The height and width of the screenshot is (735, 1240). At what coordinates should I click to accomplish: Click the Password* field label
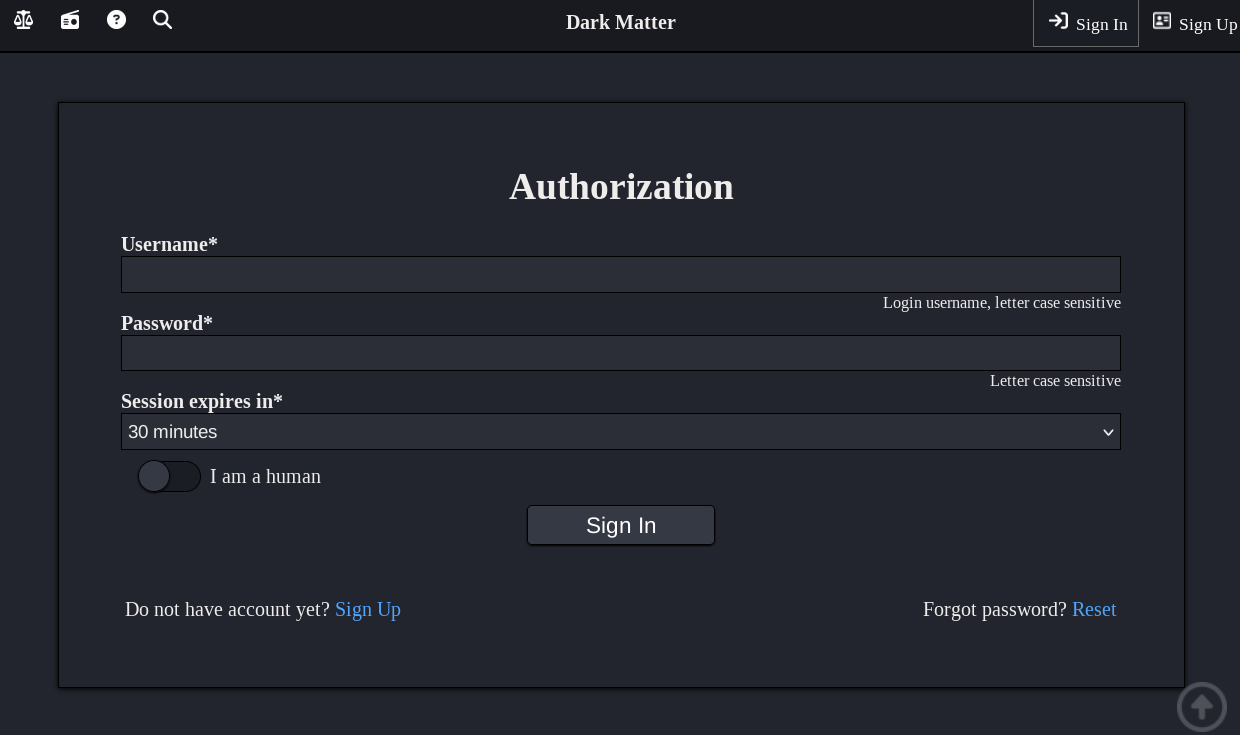[167, 323]
